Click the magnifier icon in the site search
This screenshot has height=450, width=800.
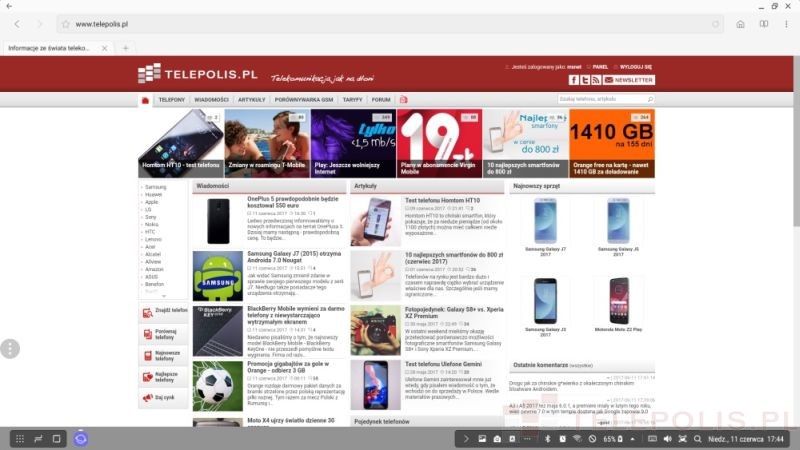[x=650, y=99]
